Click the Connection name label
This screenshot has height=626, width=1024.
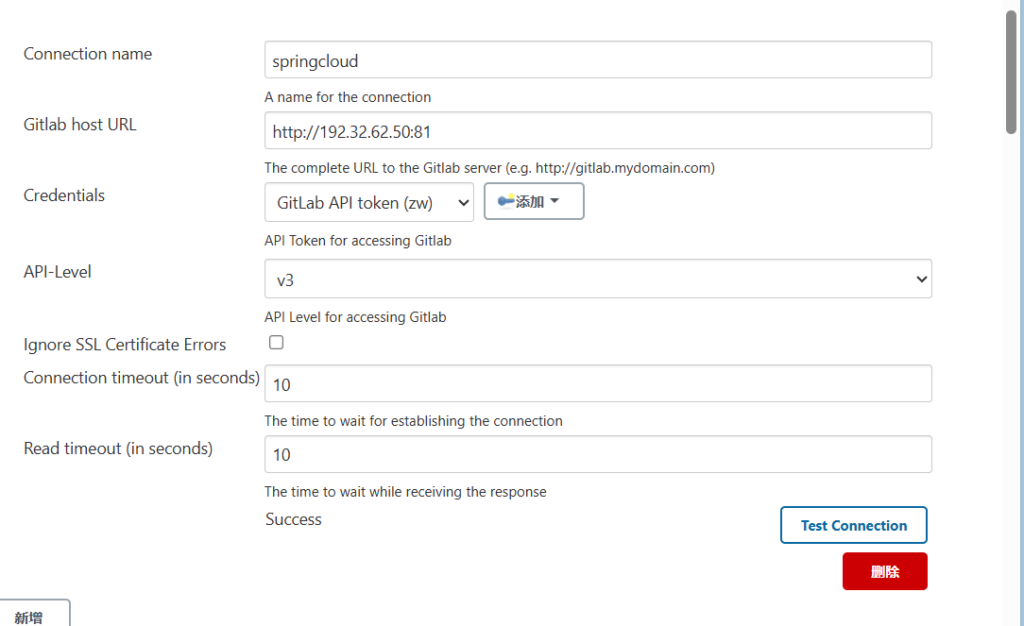[88, 54]
